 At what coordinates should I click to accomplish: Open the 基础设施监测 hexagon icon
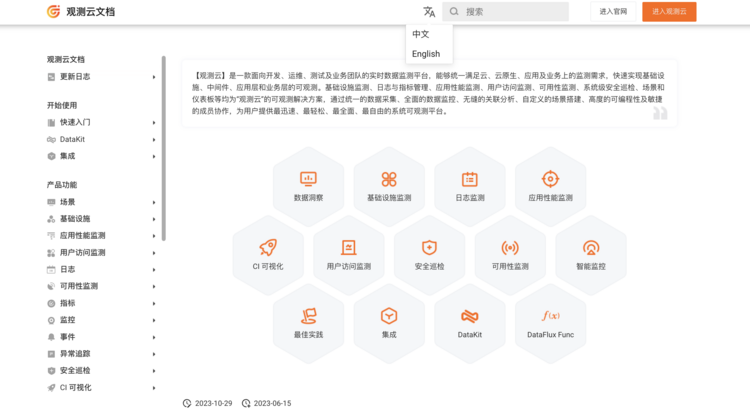pos(389,179)
